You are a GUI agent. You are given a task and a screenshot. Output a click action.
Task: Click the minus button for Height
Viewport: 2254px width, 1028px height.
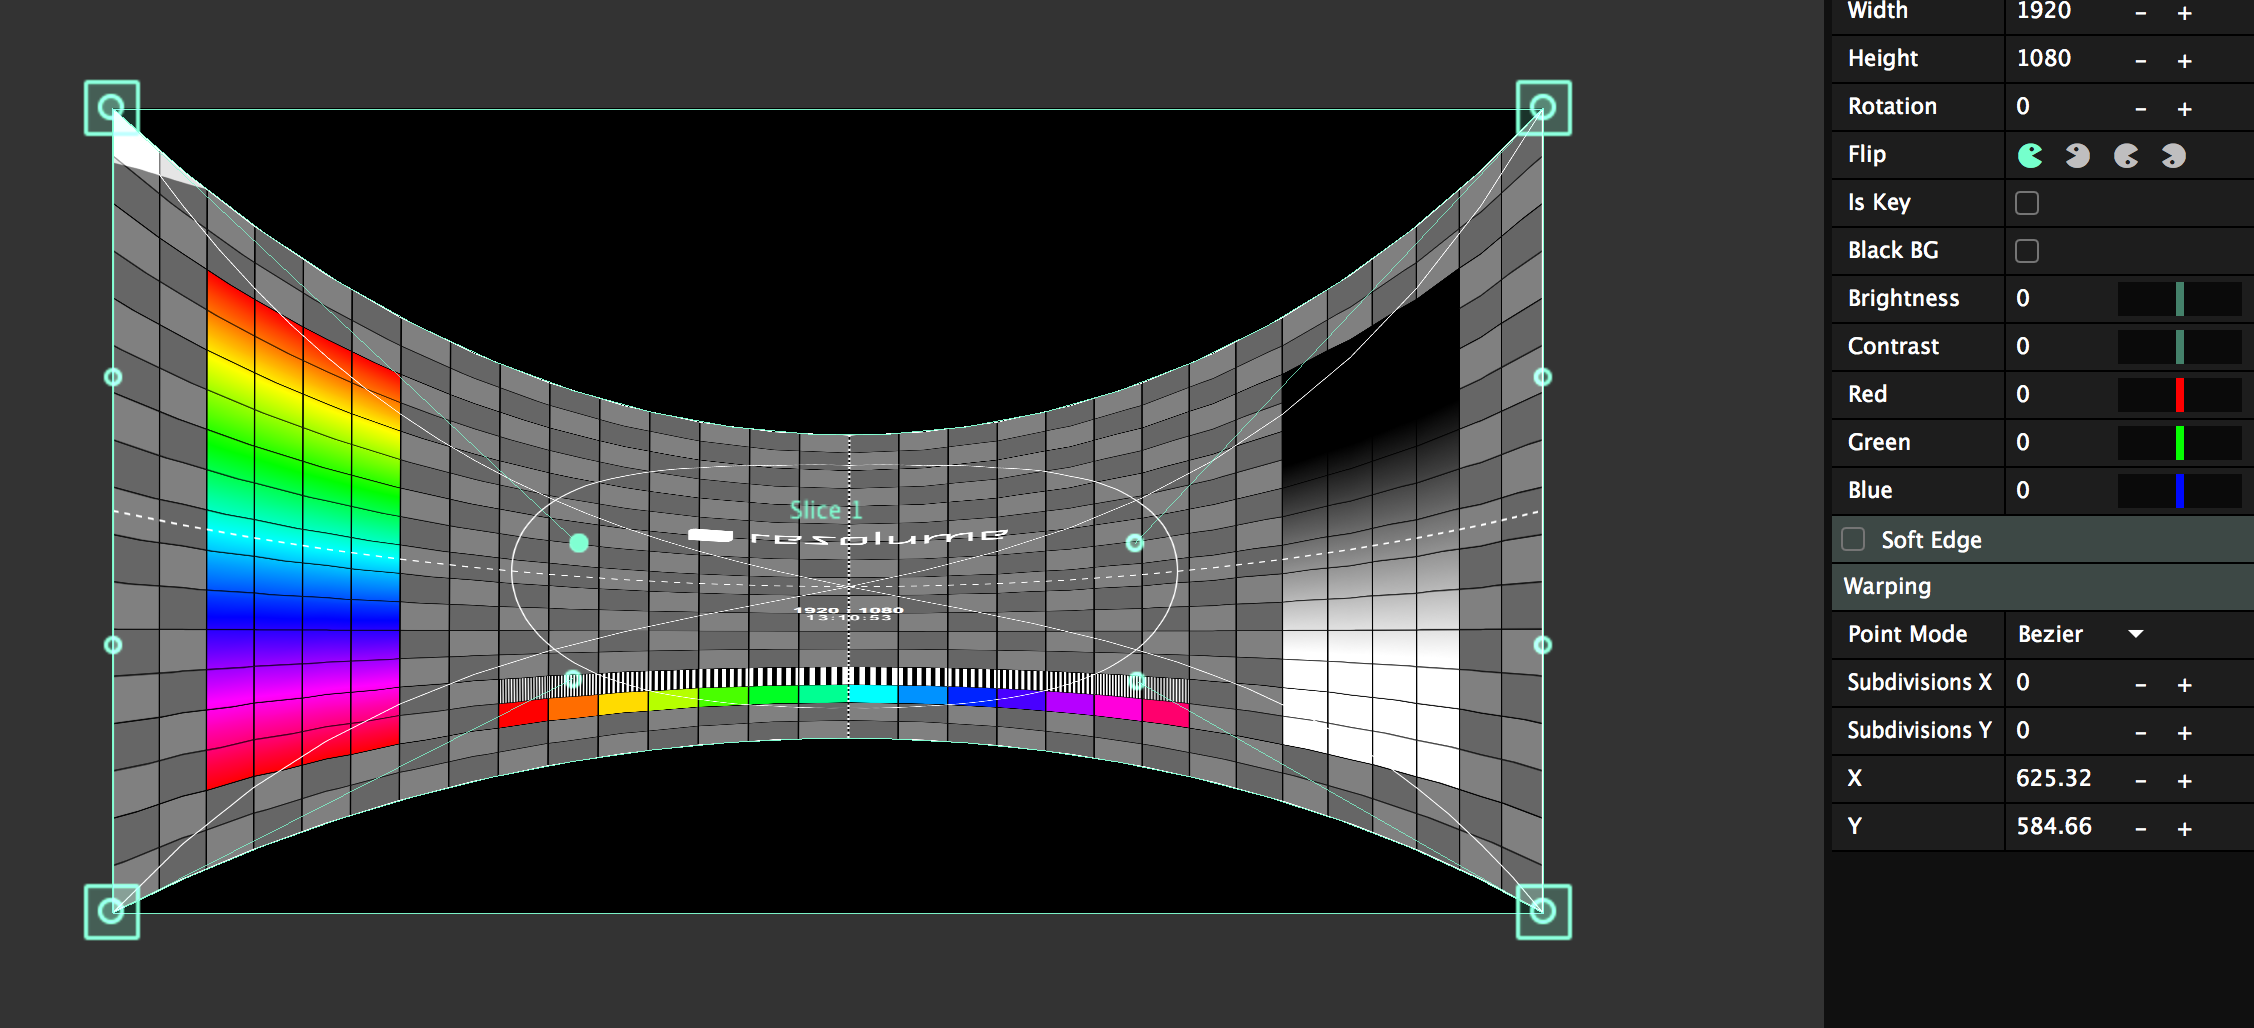[2141, 61]
